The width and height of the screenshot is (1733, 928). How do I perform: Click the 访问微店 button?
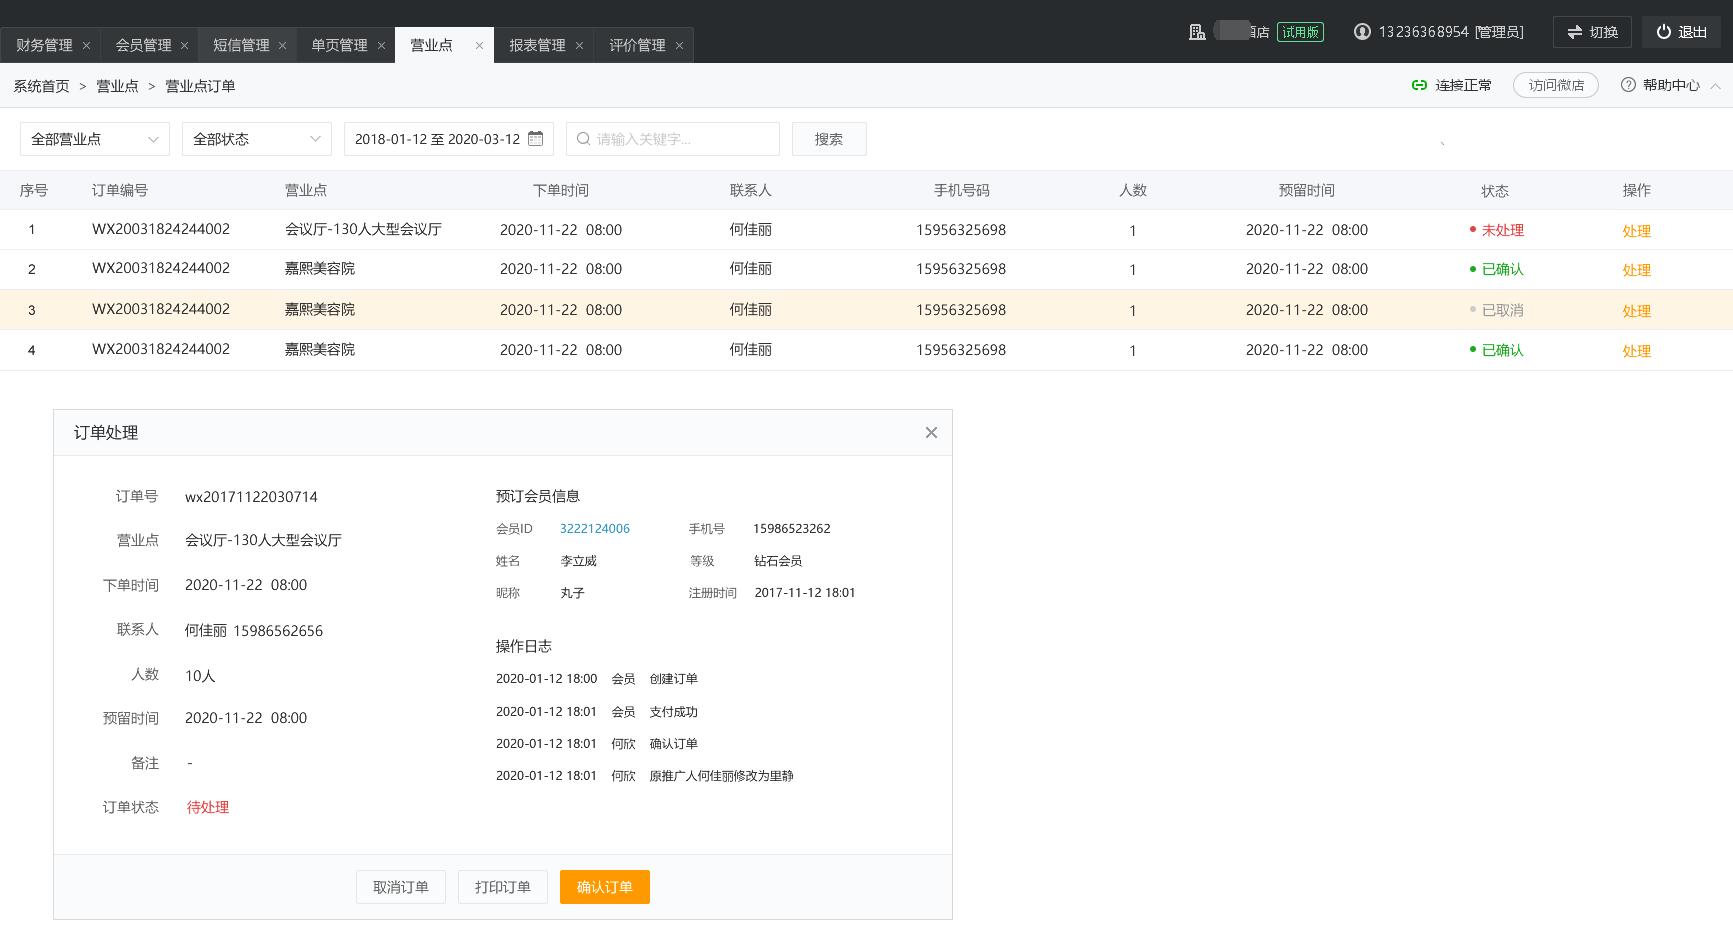click(x=1555, y=86)
